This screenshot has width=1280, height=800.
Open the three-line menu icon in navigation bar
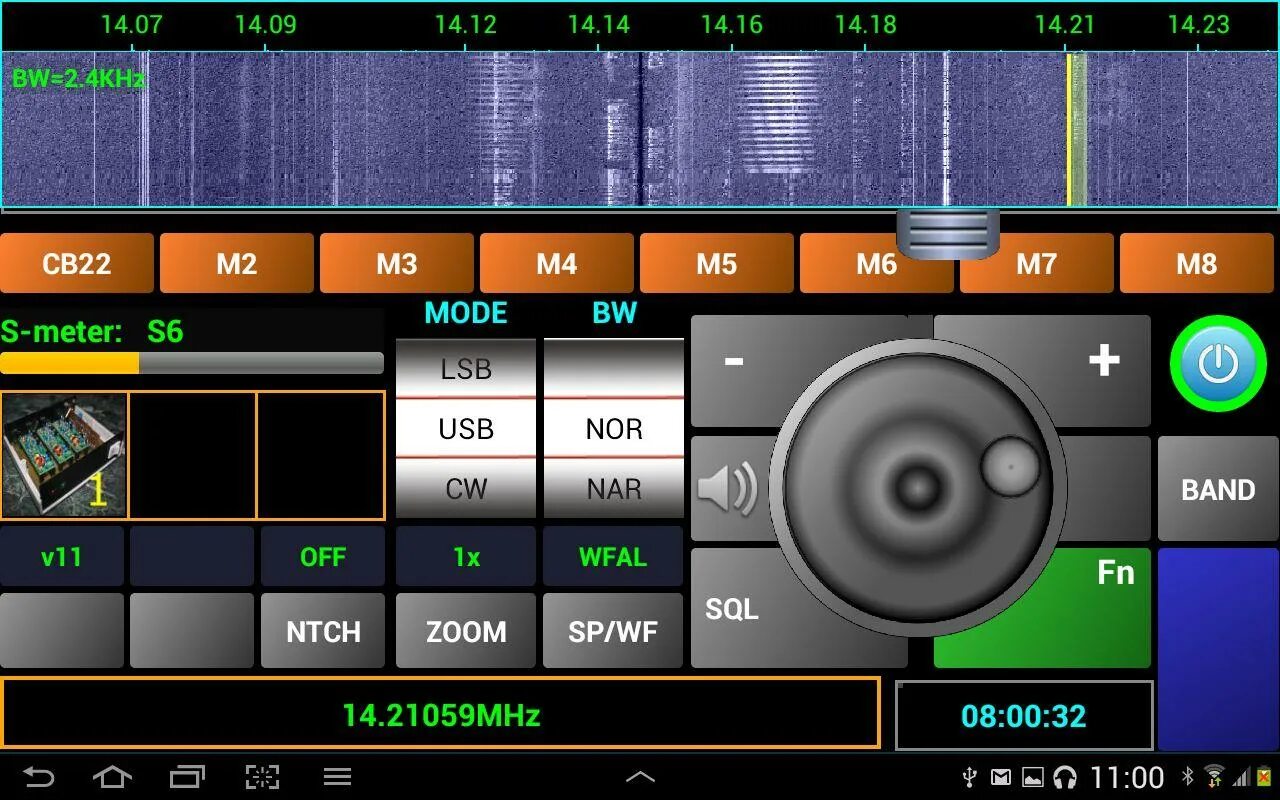tap(337, 776)
